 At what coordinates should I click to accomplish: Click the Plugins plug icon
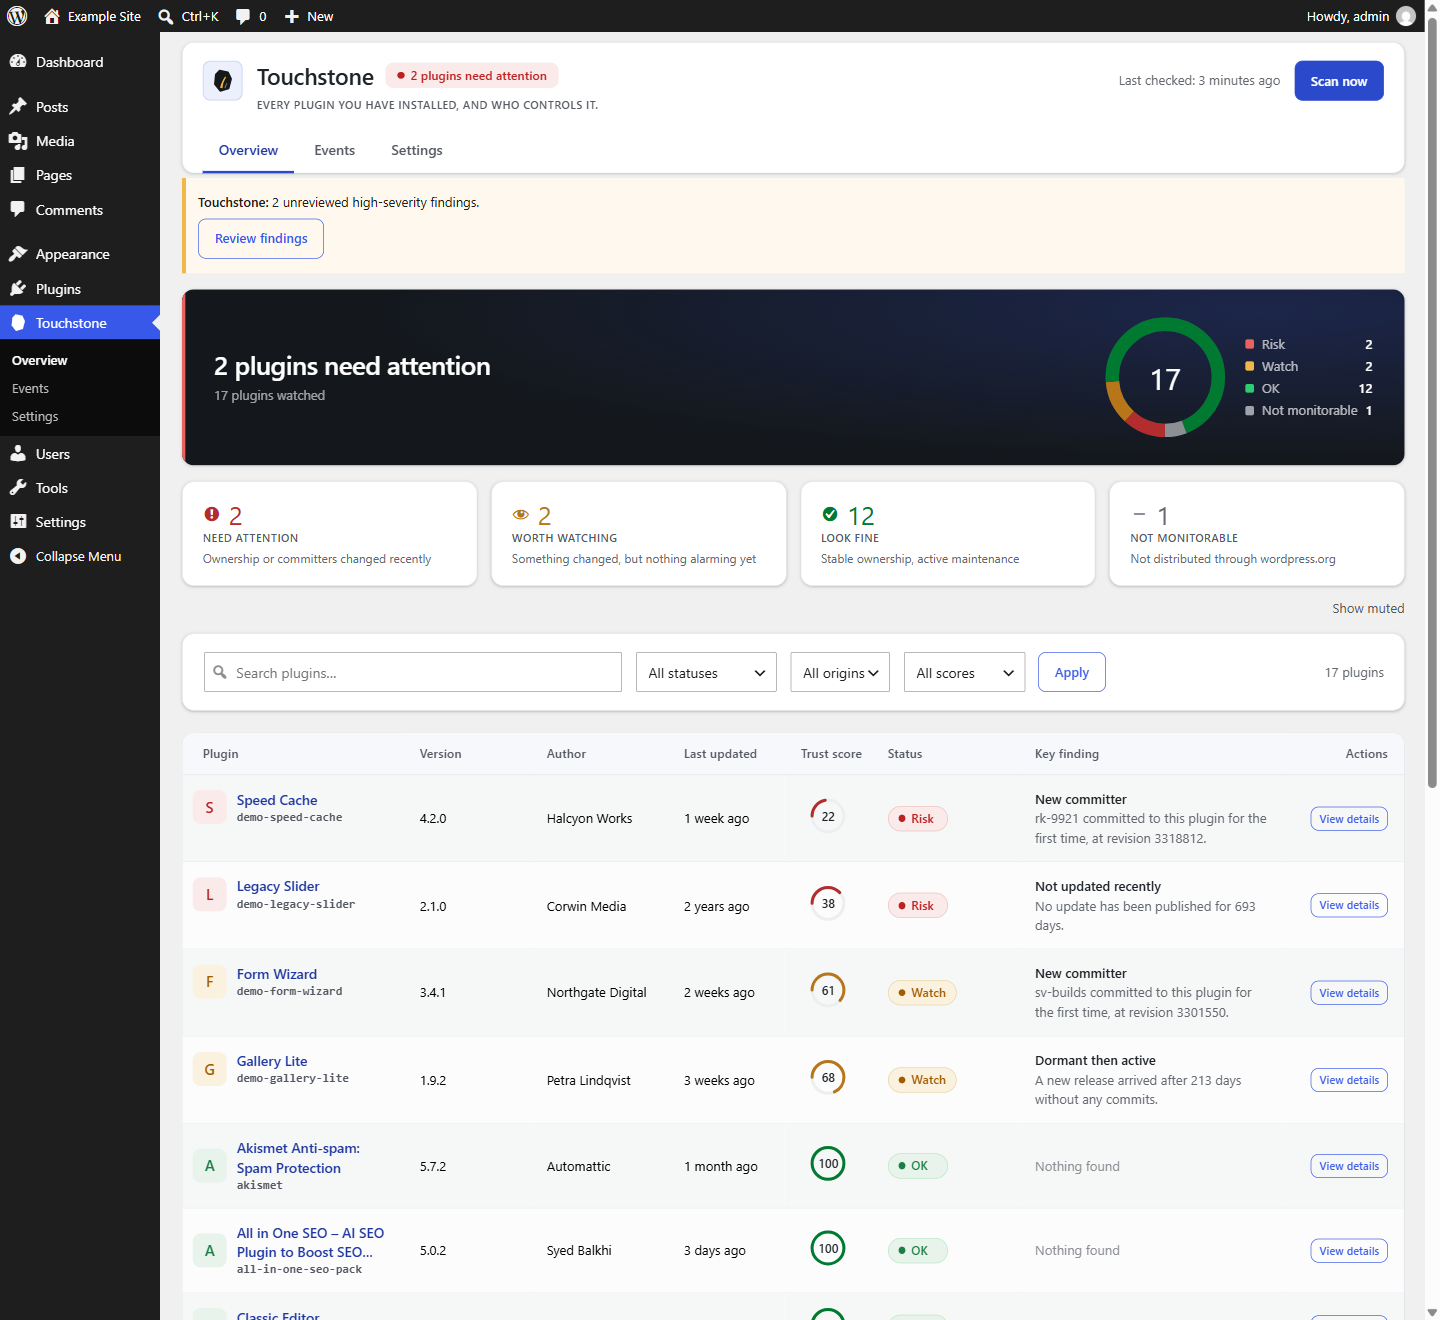tap(18, 288)
